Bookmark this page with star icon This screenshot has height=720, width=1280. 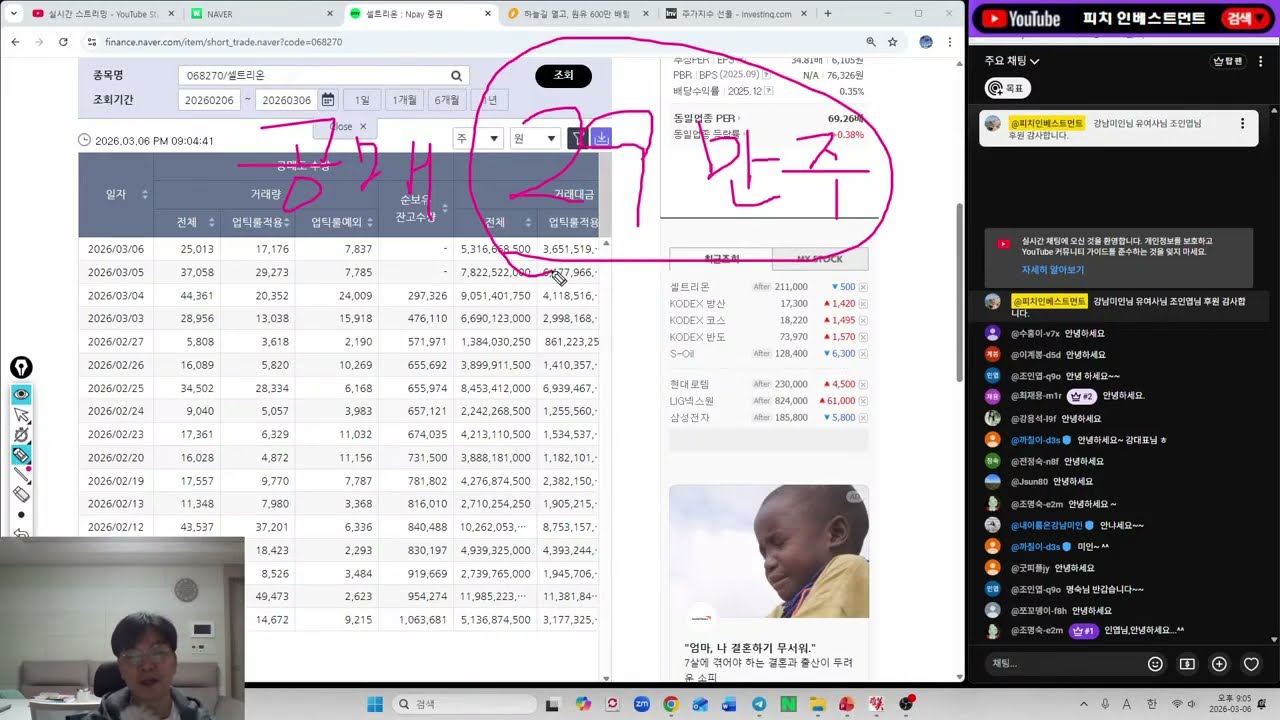pos(893,42)
